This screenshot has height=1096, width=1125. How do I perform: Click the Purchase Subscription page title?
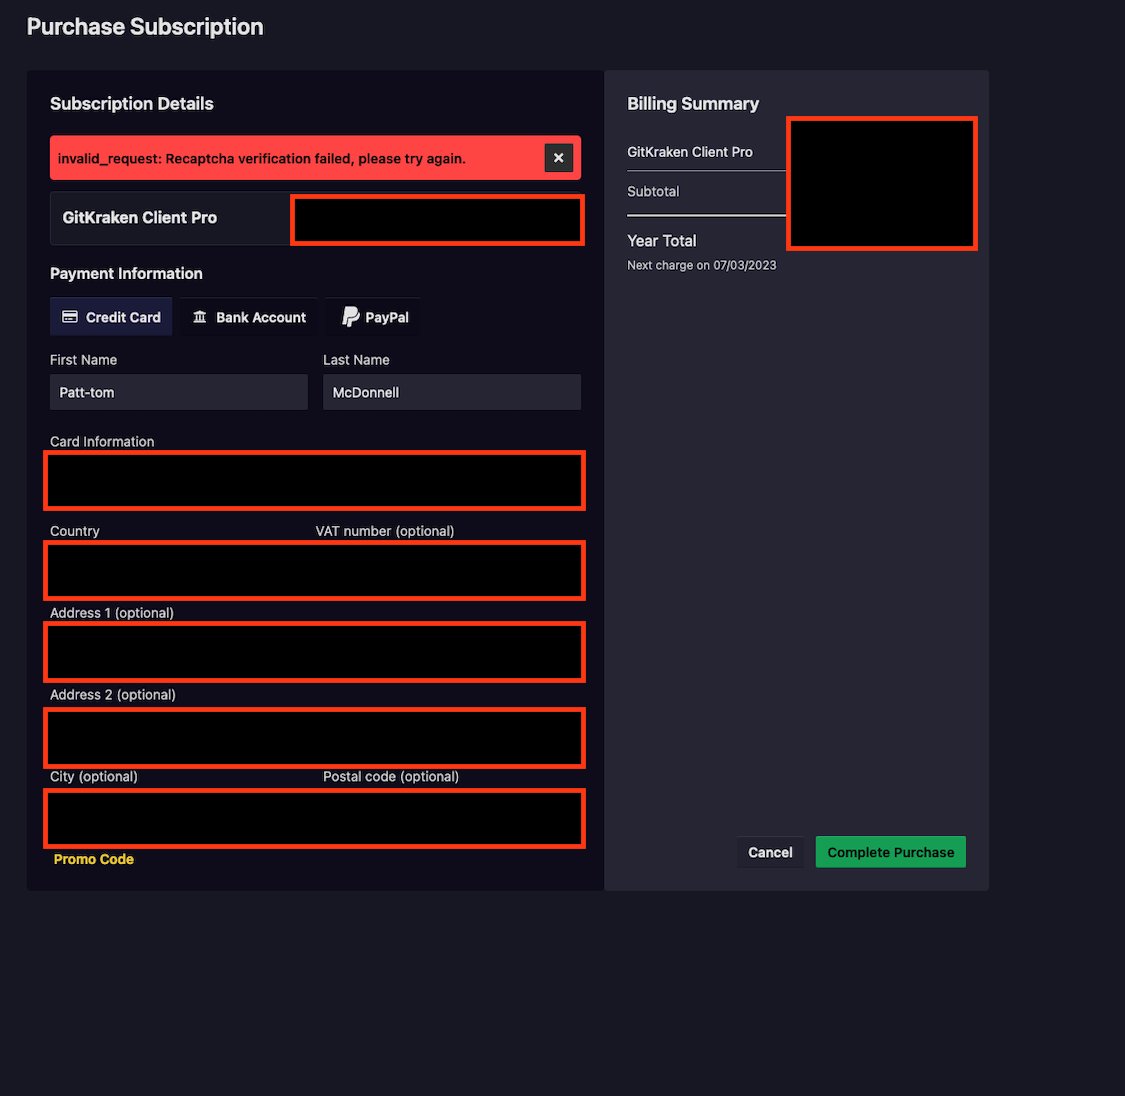point(145,27)
